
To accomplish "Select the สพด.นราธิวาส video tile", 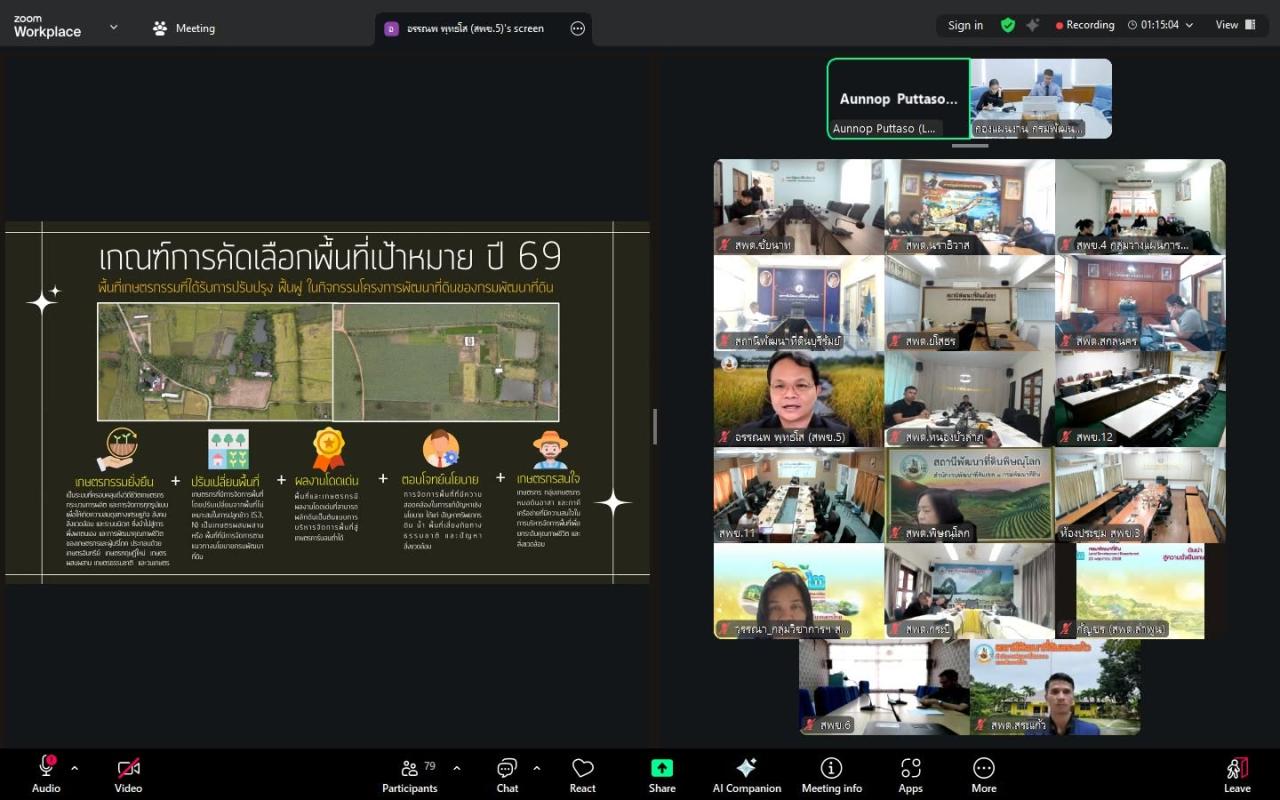I will point(970,207).
